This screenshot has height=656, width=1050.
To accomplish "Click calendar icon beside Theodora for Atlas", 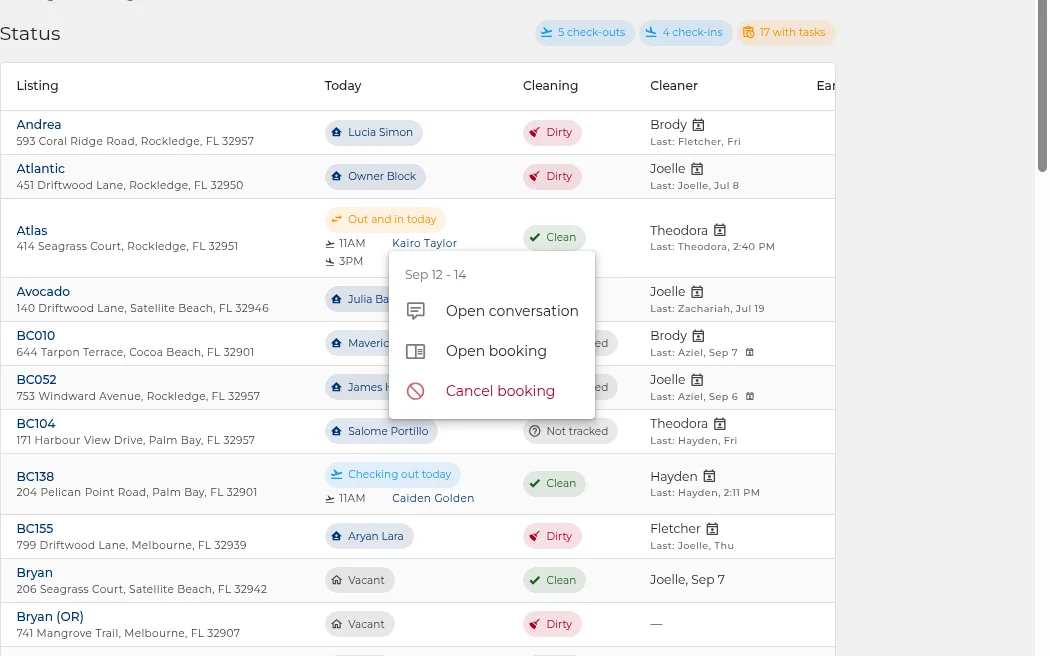I will click(720, 230).
